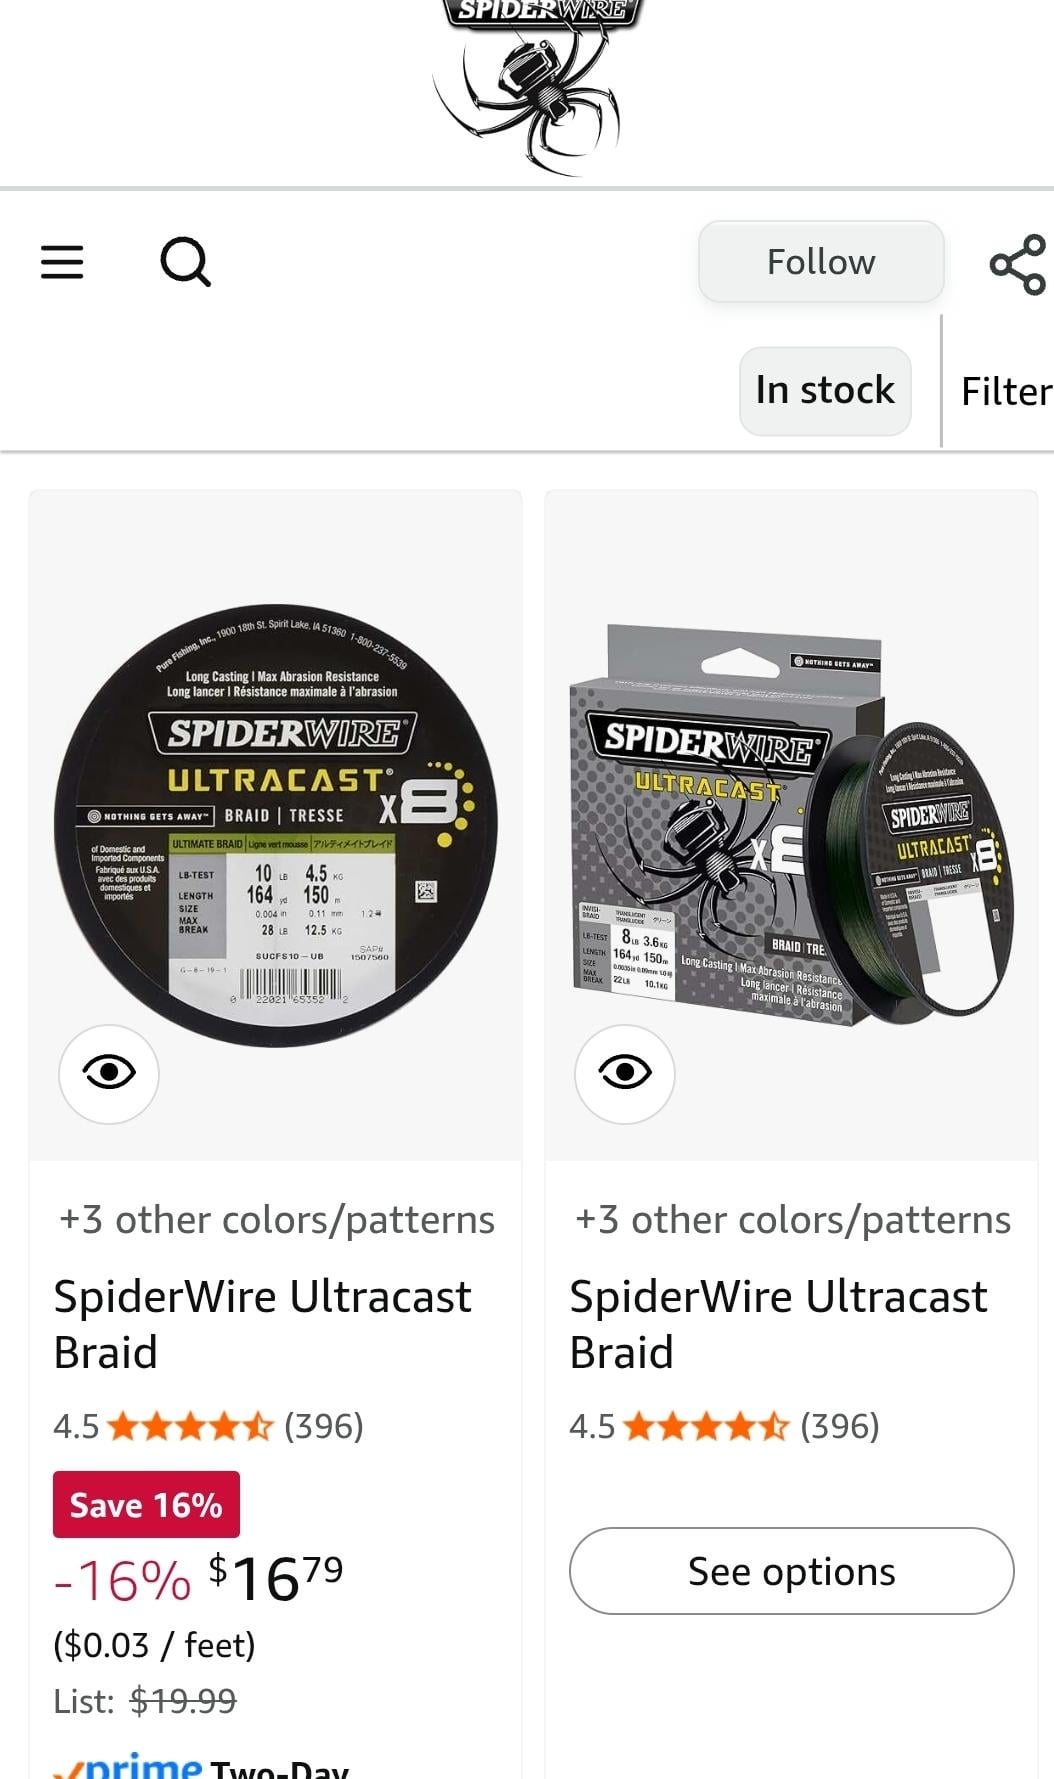
Task: Open second SpiderWire Ultracast Braid title
Action: point(778,1324)
